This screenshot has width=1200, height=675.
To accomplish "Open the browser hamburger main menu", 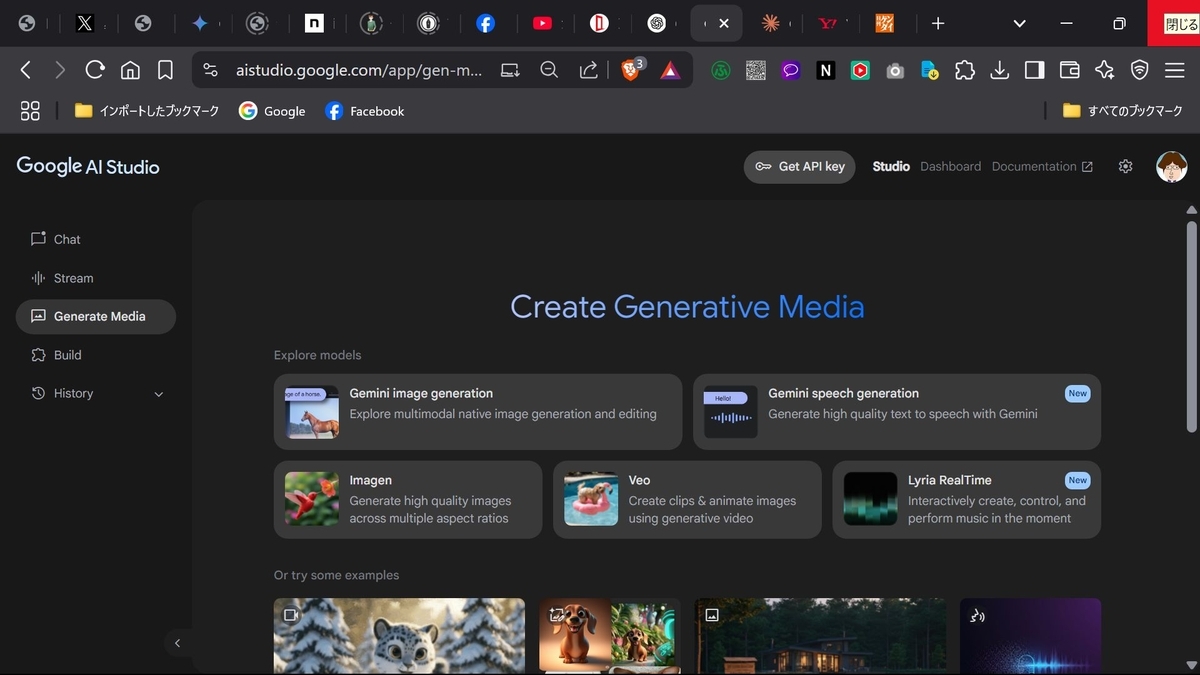I will click(x=1174, y=70).
